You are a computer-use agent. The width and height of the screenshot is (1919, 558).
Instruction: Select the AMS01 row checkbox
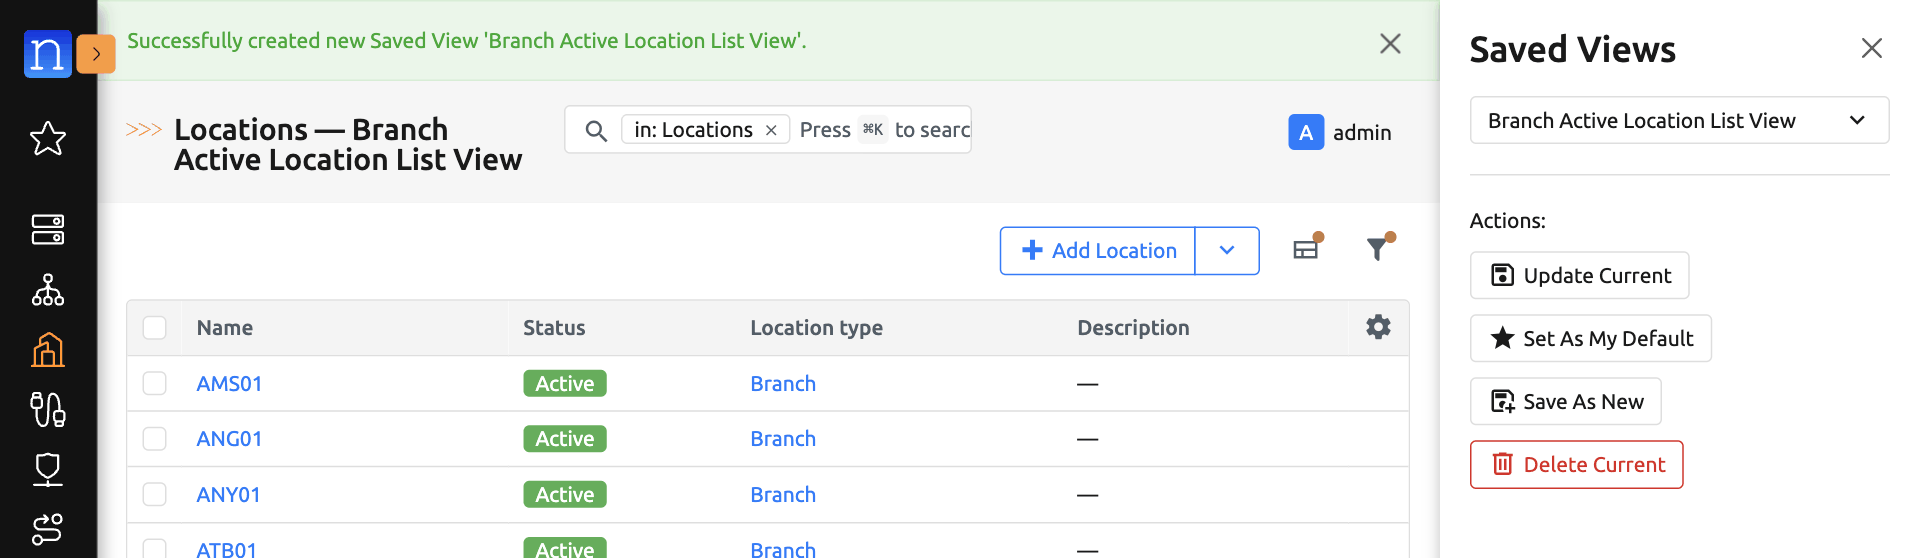[154, 384]
